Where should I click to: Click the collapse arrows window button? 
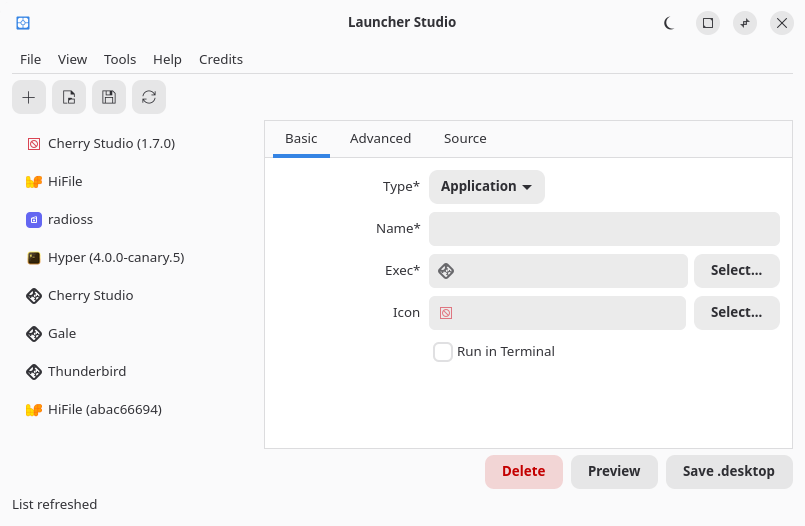click(745, 23)
